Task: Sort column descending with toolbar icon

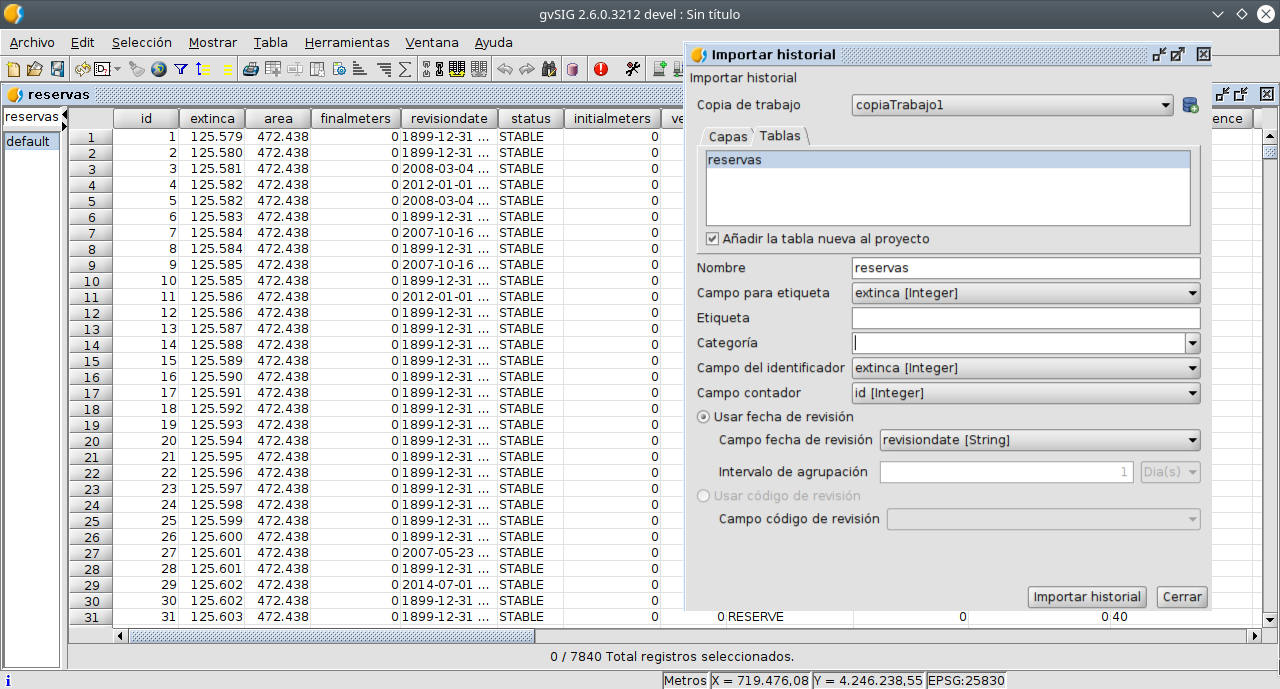Action: coord(383,69)
